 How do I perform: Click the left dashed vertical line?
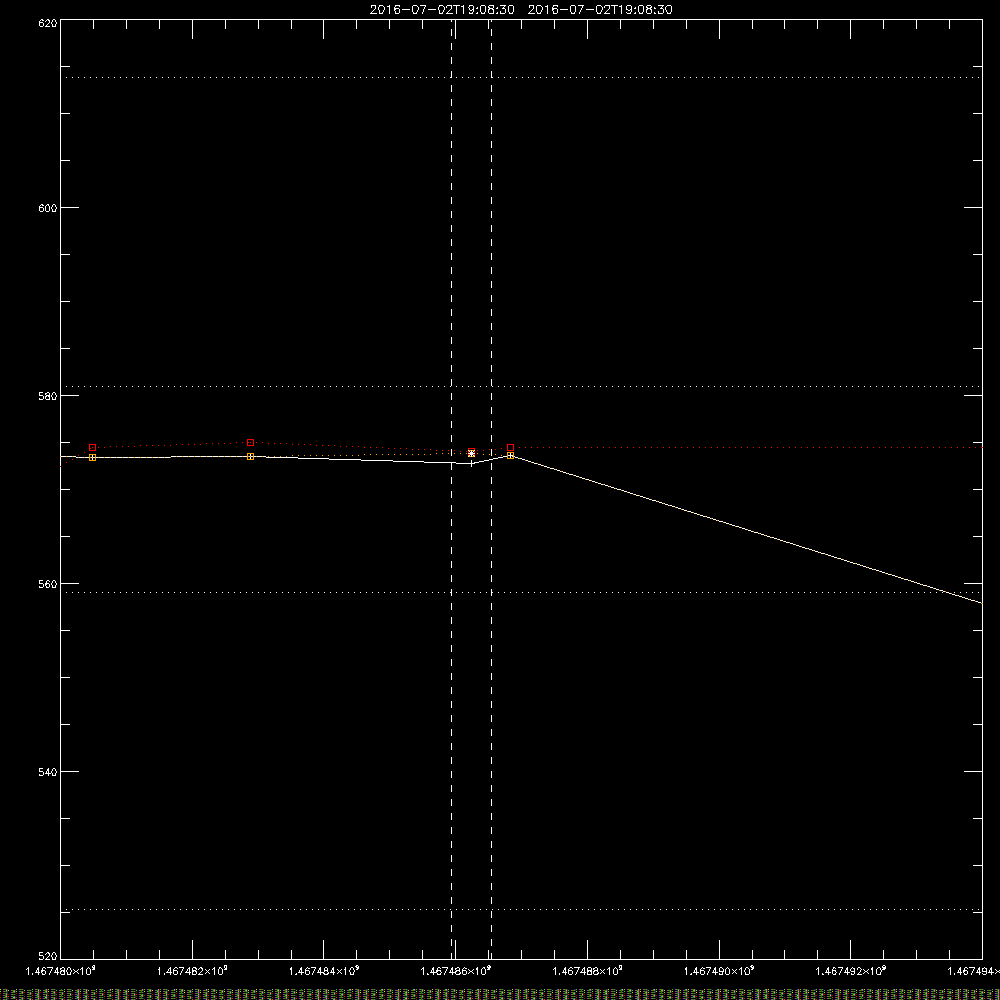tap(452, 489)
